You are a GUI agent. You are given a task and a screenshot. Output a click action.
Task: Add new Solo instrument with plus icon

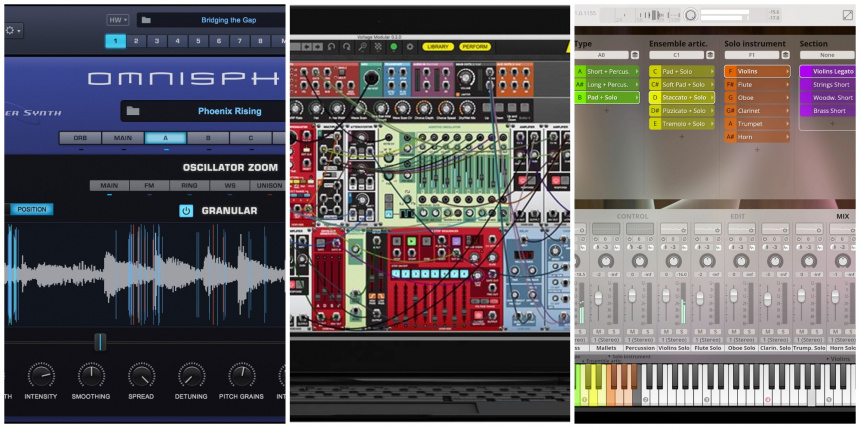[x=757, y=150]
